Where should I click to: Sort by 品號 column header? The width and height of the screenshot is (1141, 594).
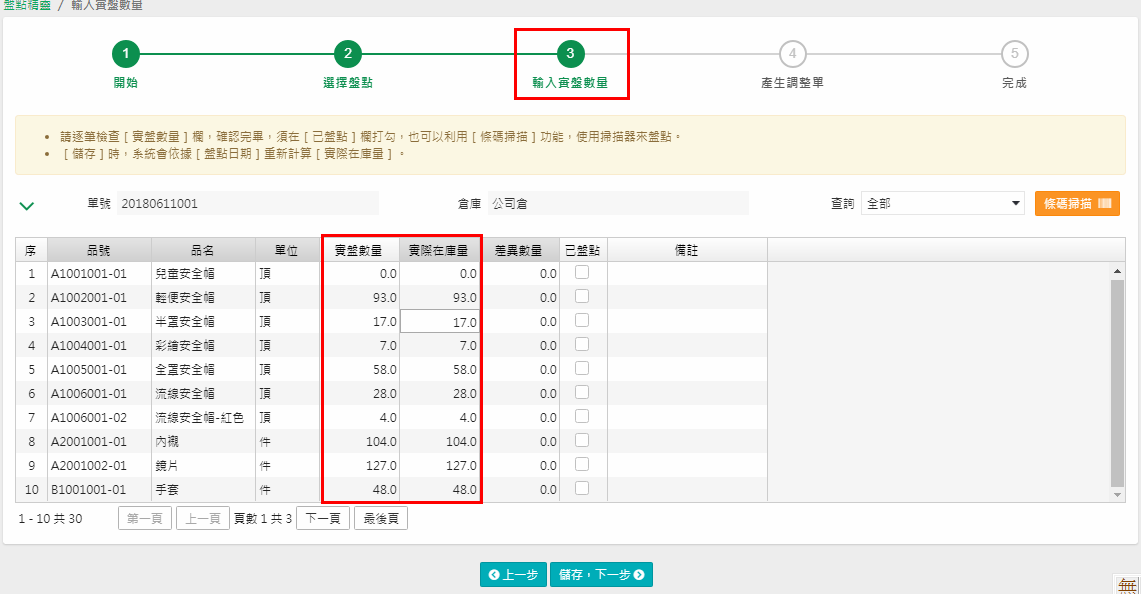click(x=99, y=250)
